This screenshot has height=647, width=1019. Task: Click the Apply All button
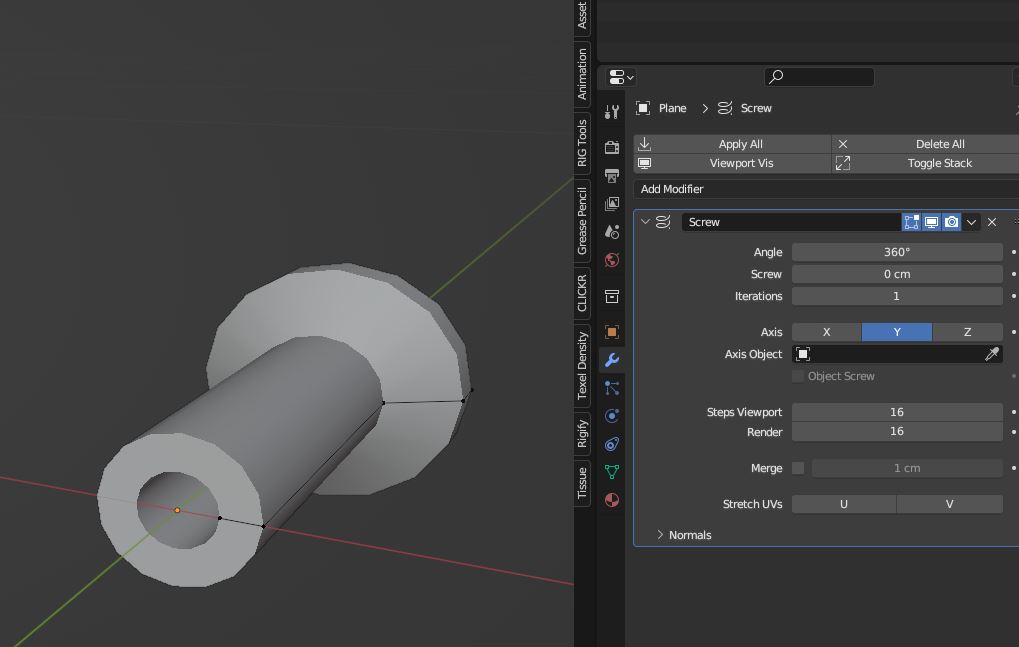coord(740,144)
